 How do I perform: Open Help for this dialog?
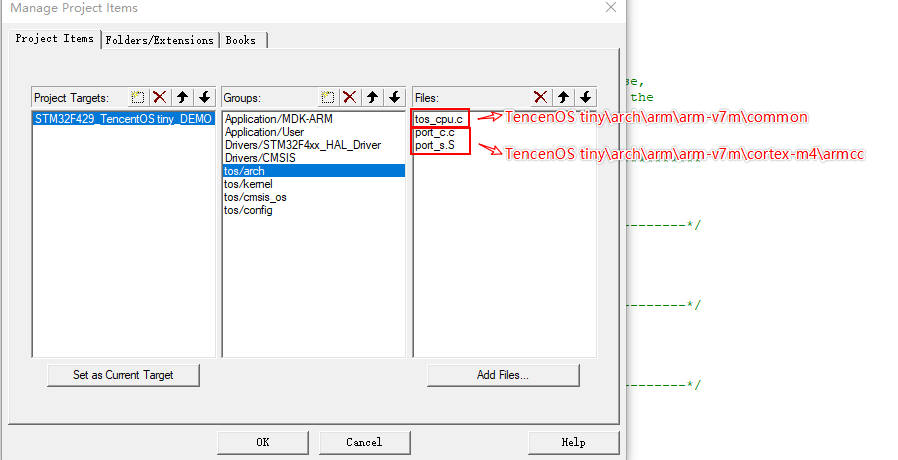[x=573, y=442]
